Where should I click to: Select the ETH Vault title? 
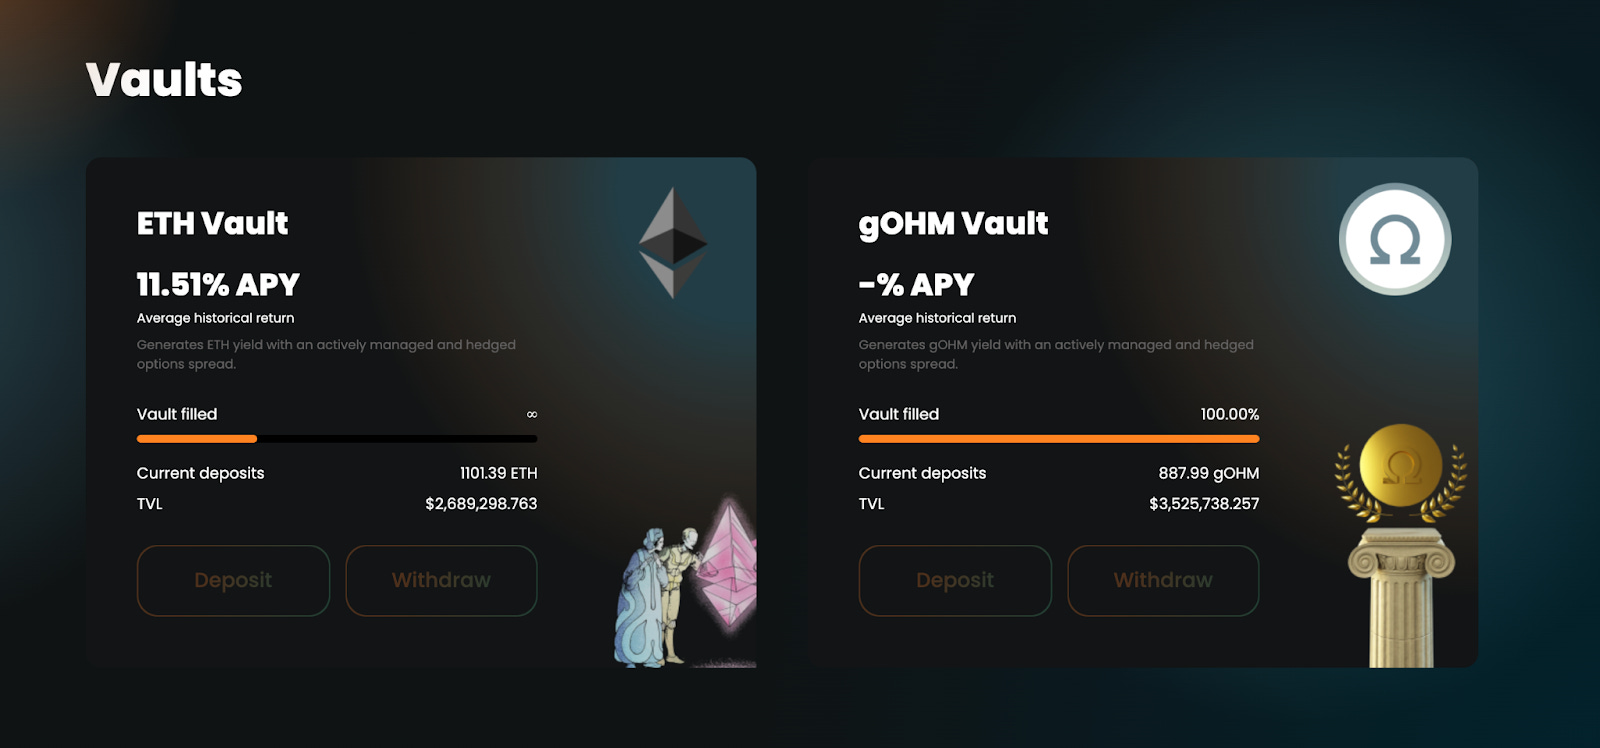pos(212,223)
